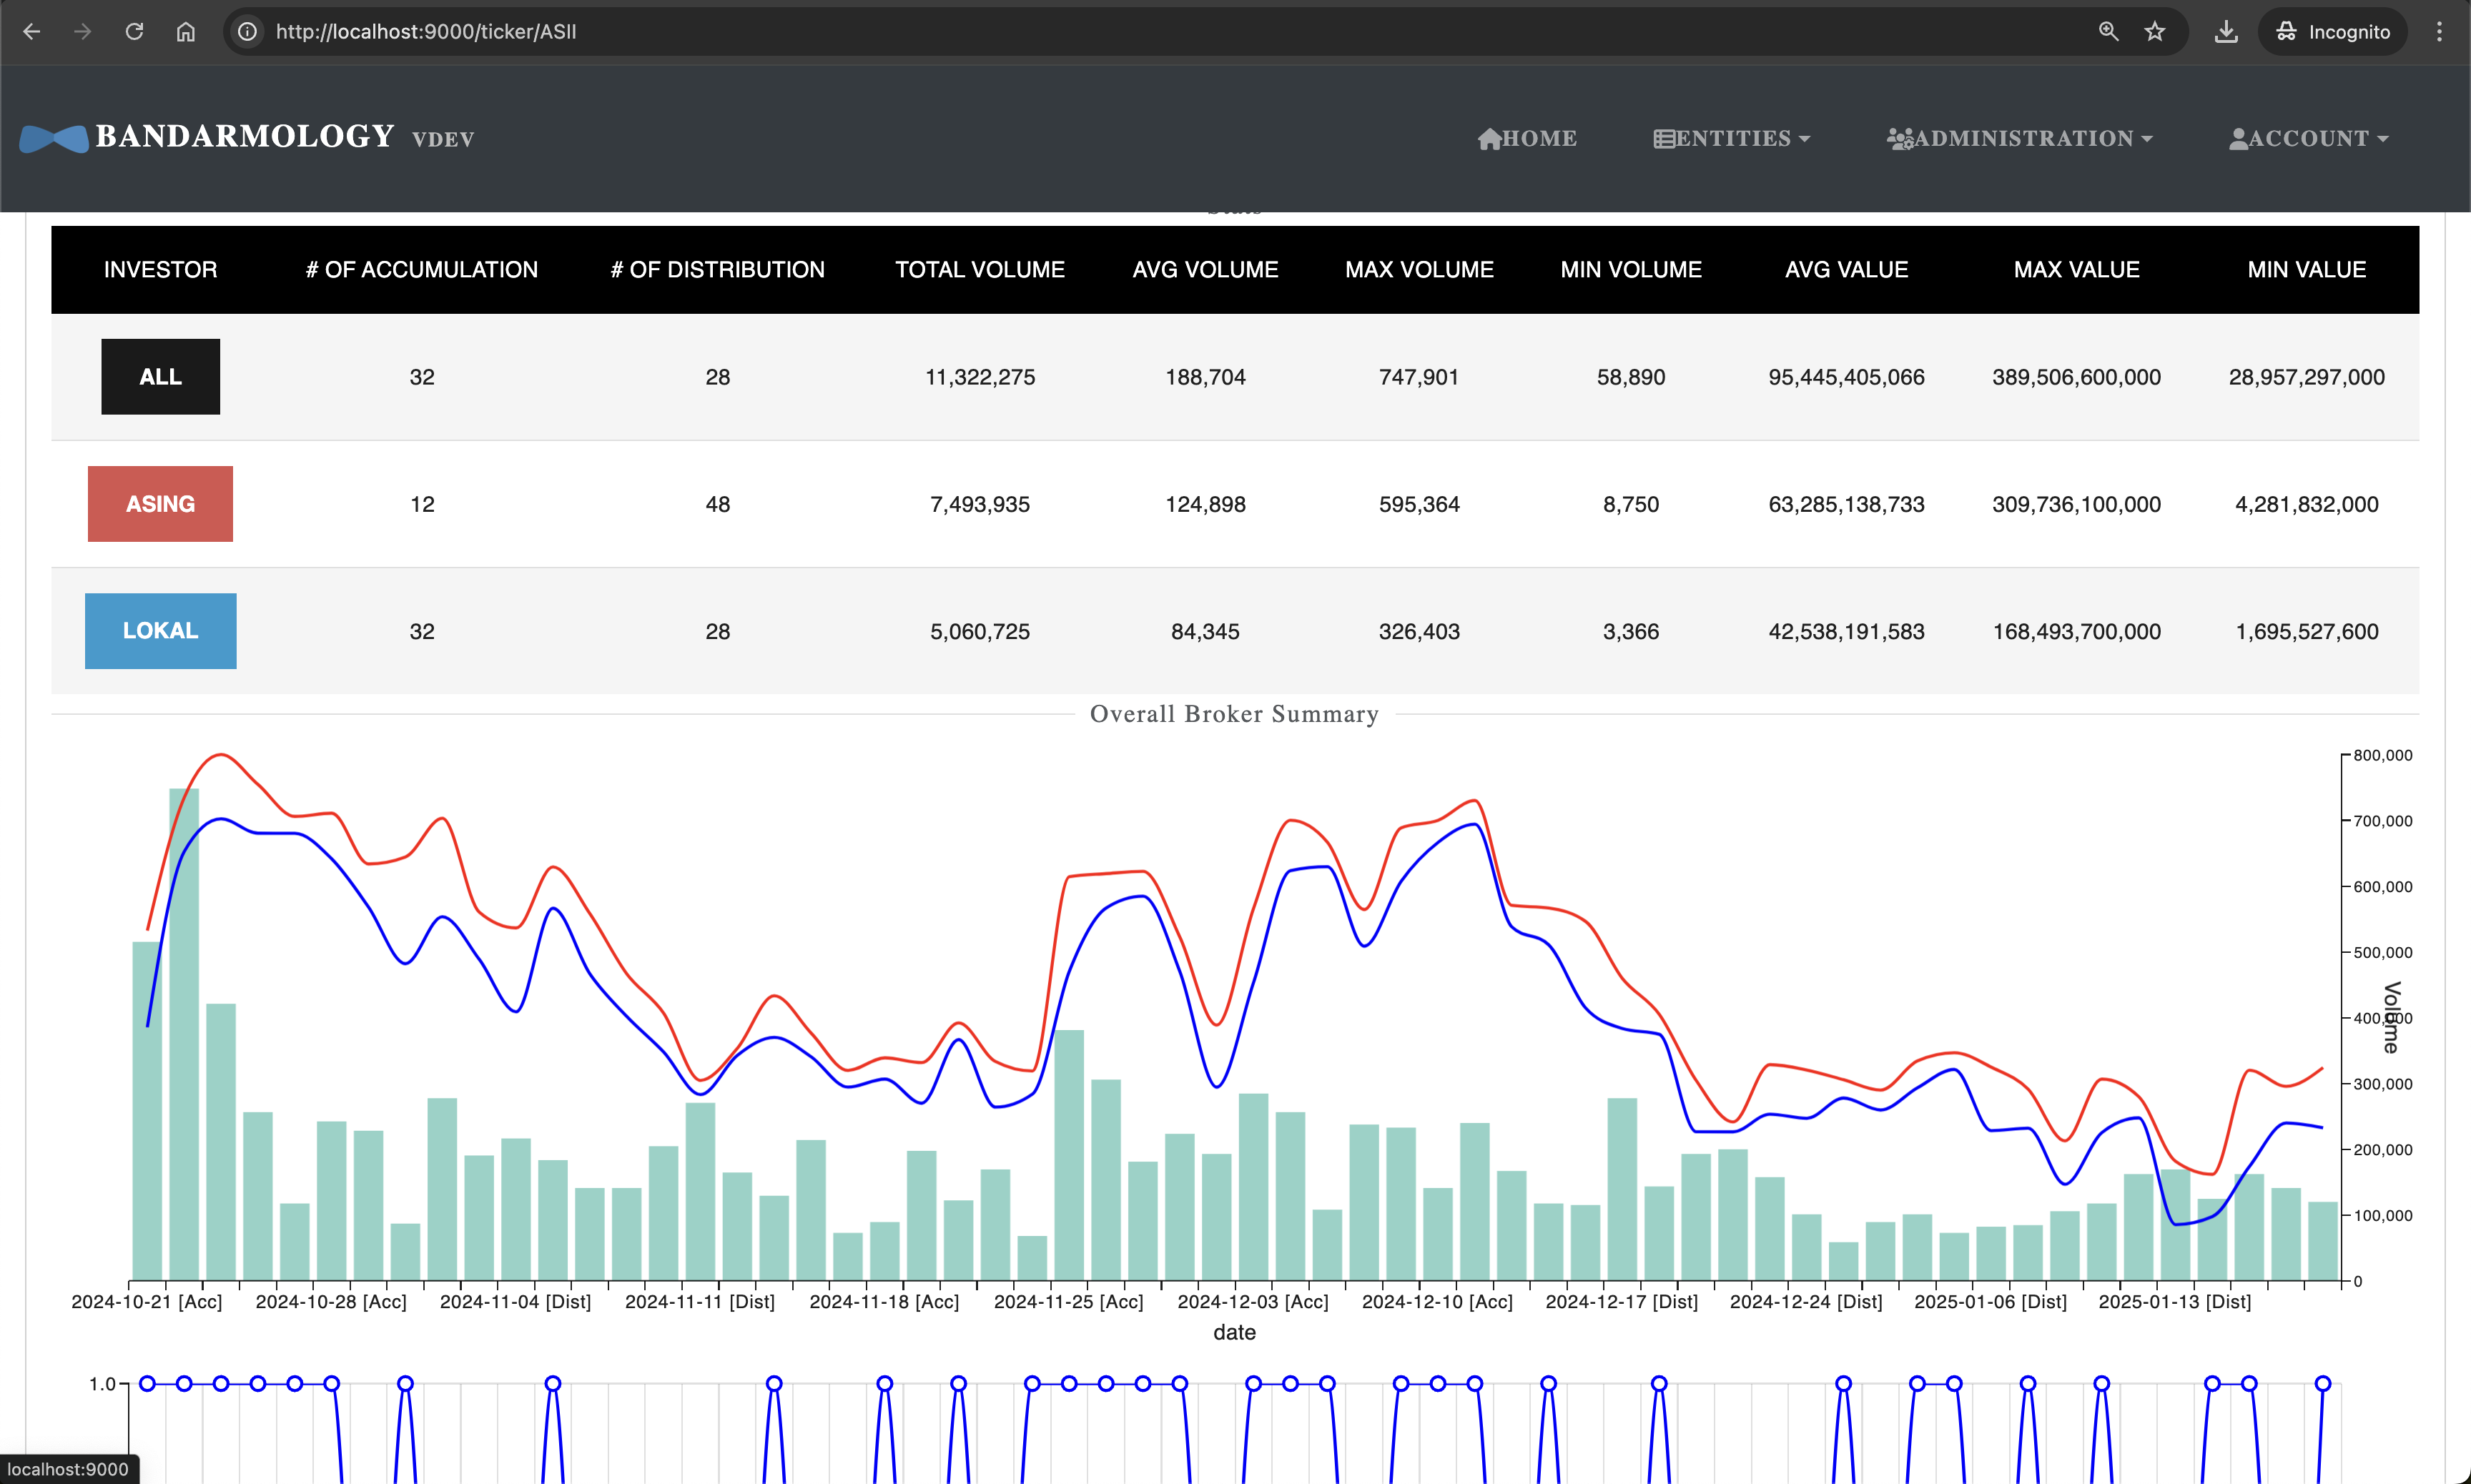The width and height of the screenshot is (2471, 1484).
Task: Click the browser forward arrow
Action: click(x=83, y=31)
